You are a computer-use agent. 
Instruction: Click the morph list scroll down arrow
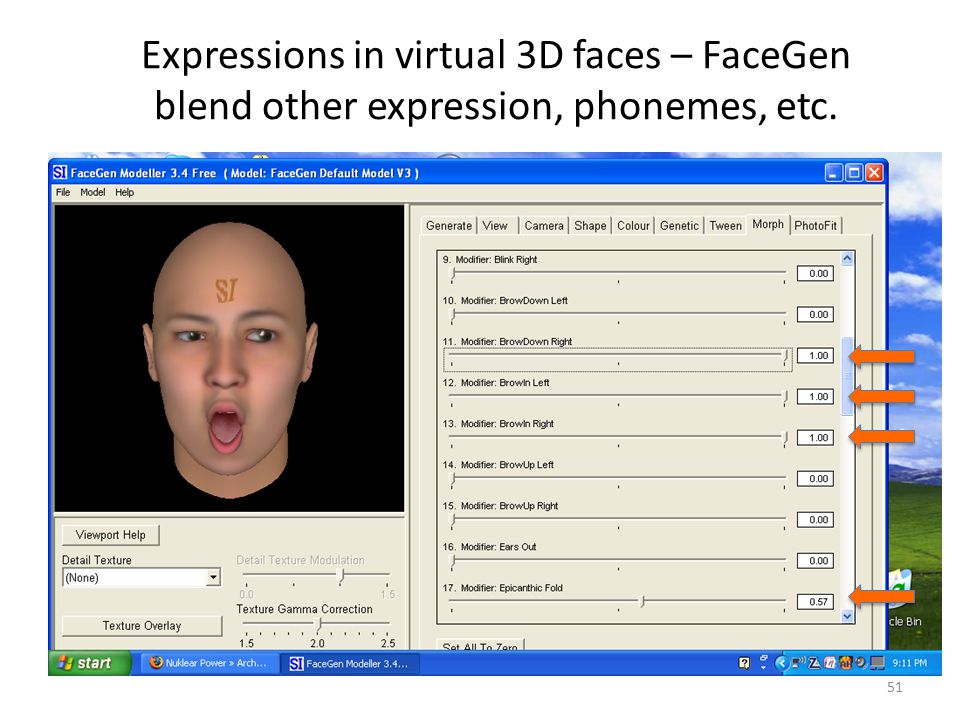pyautogui.click(x=847, y=616)
